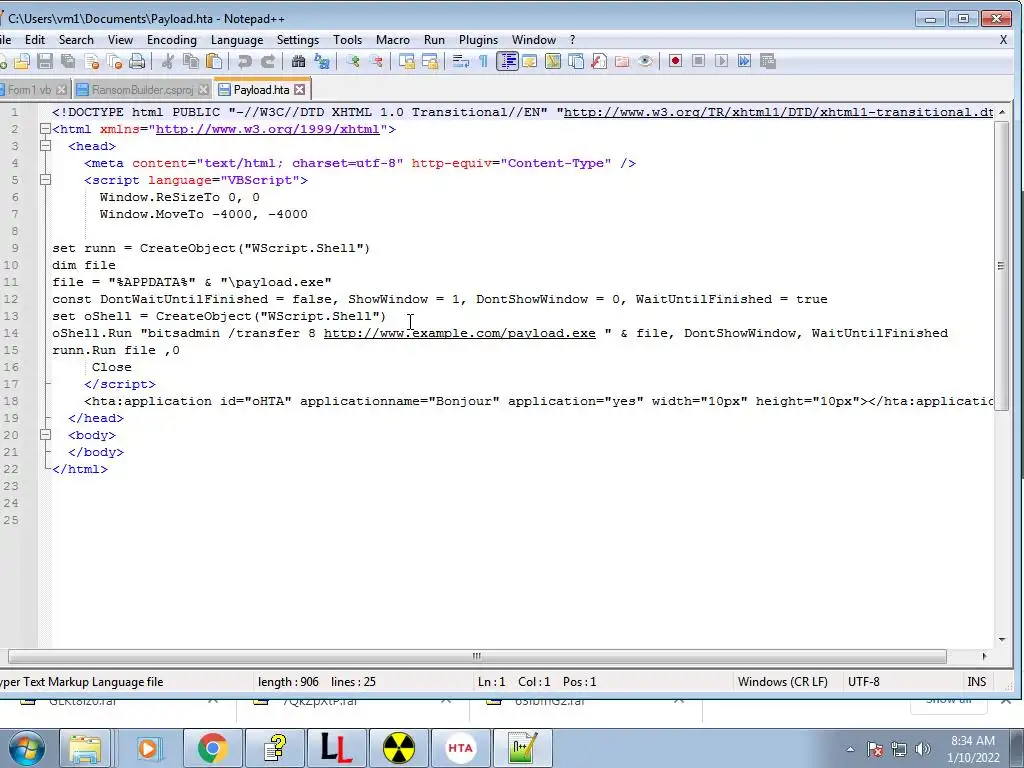
Task: Click the user defined language icon
Action: click(x=530, y=61)
